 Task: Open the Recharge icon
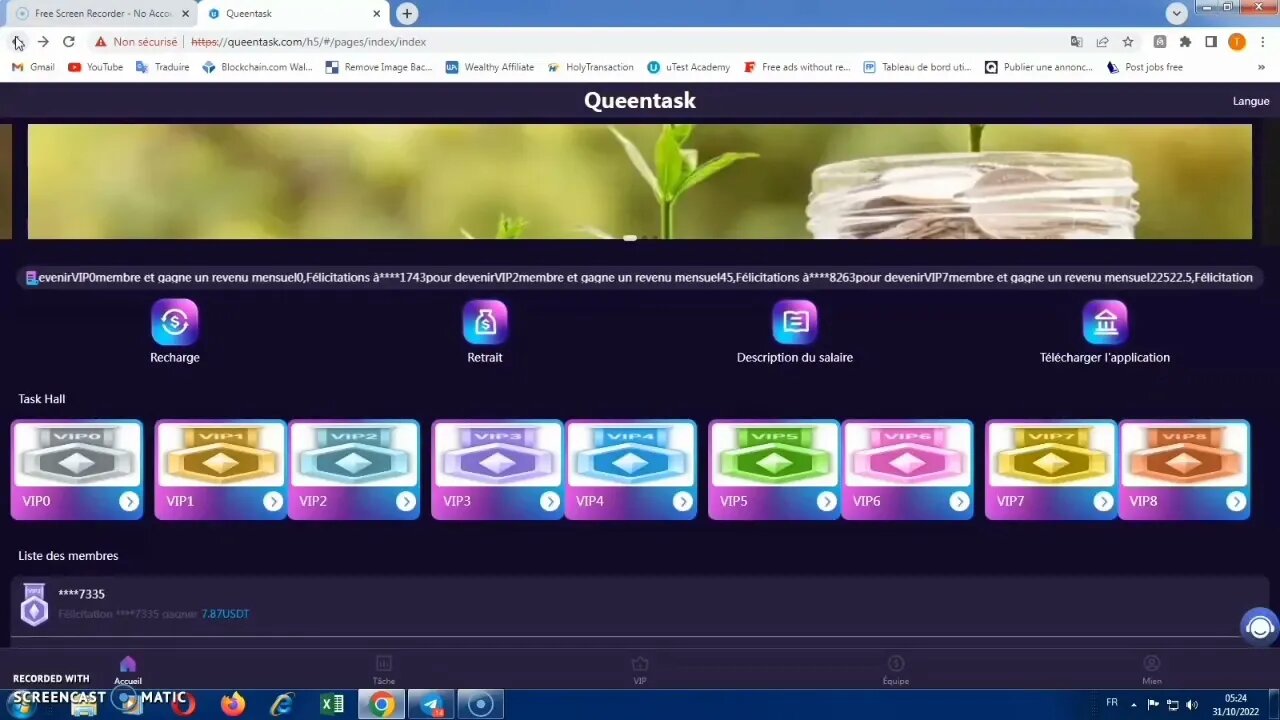174,322
